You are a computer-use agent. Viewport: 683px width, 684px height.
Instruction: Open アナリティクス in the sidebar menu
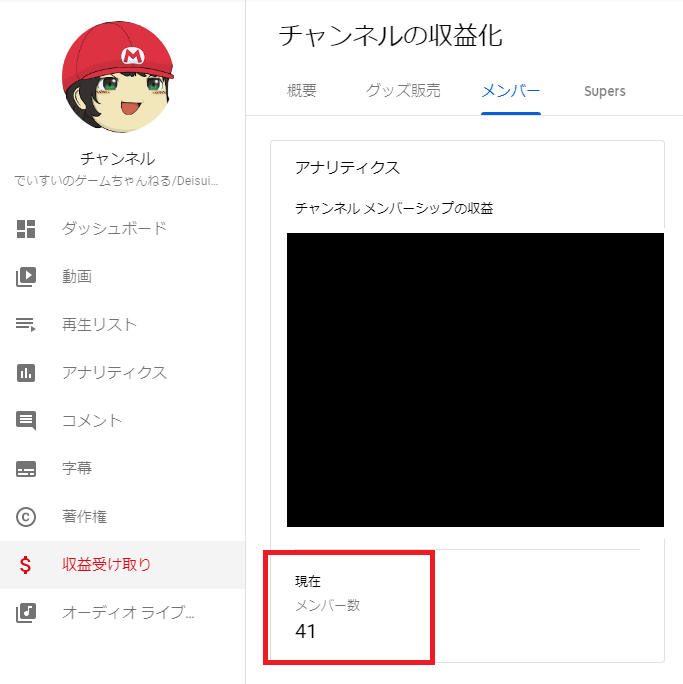click(122, 373)
